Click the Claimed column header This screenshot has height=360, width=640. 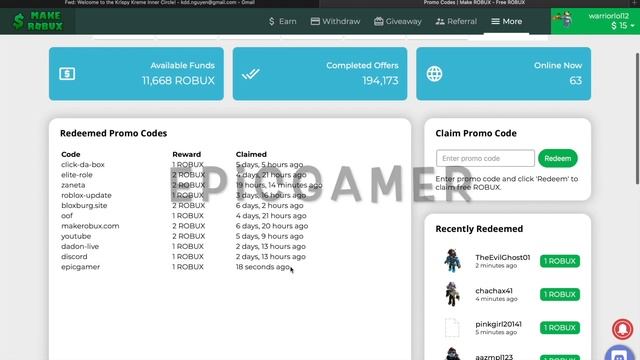coord(251,154)
